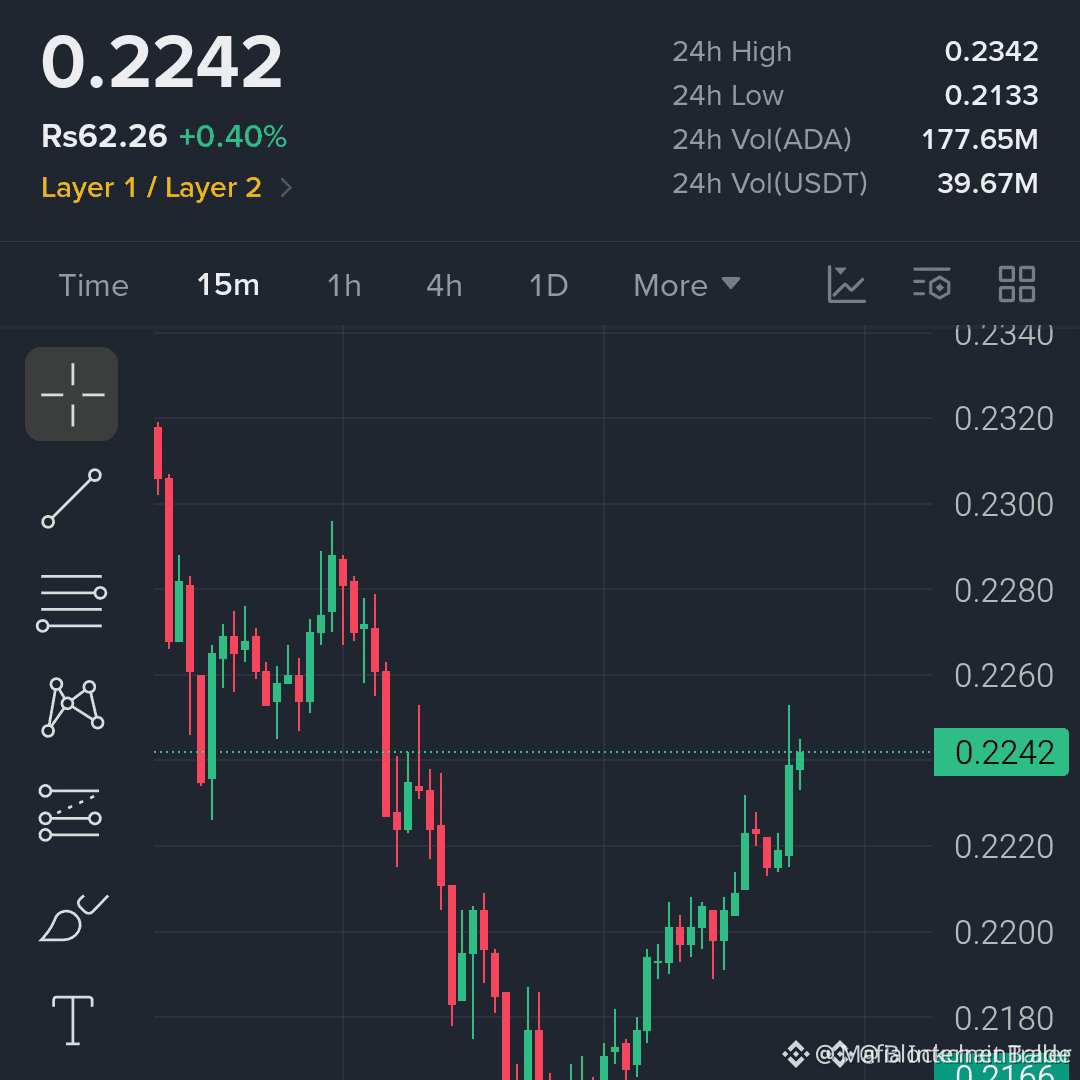
Task: Click the 0.2300 price axis label
Action: point(1004,505)
